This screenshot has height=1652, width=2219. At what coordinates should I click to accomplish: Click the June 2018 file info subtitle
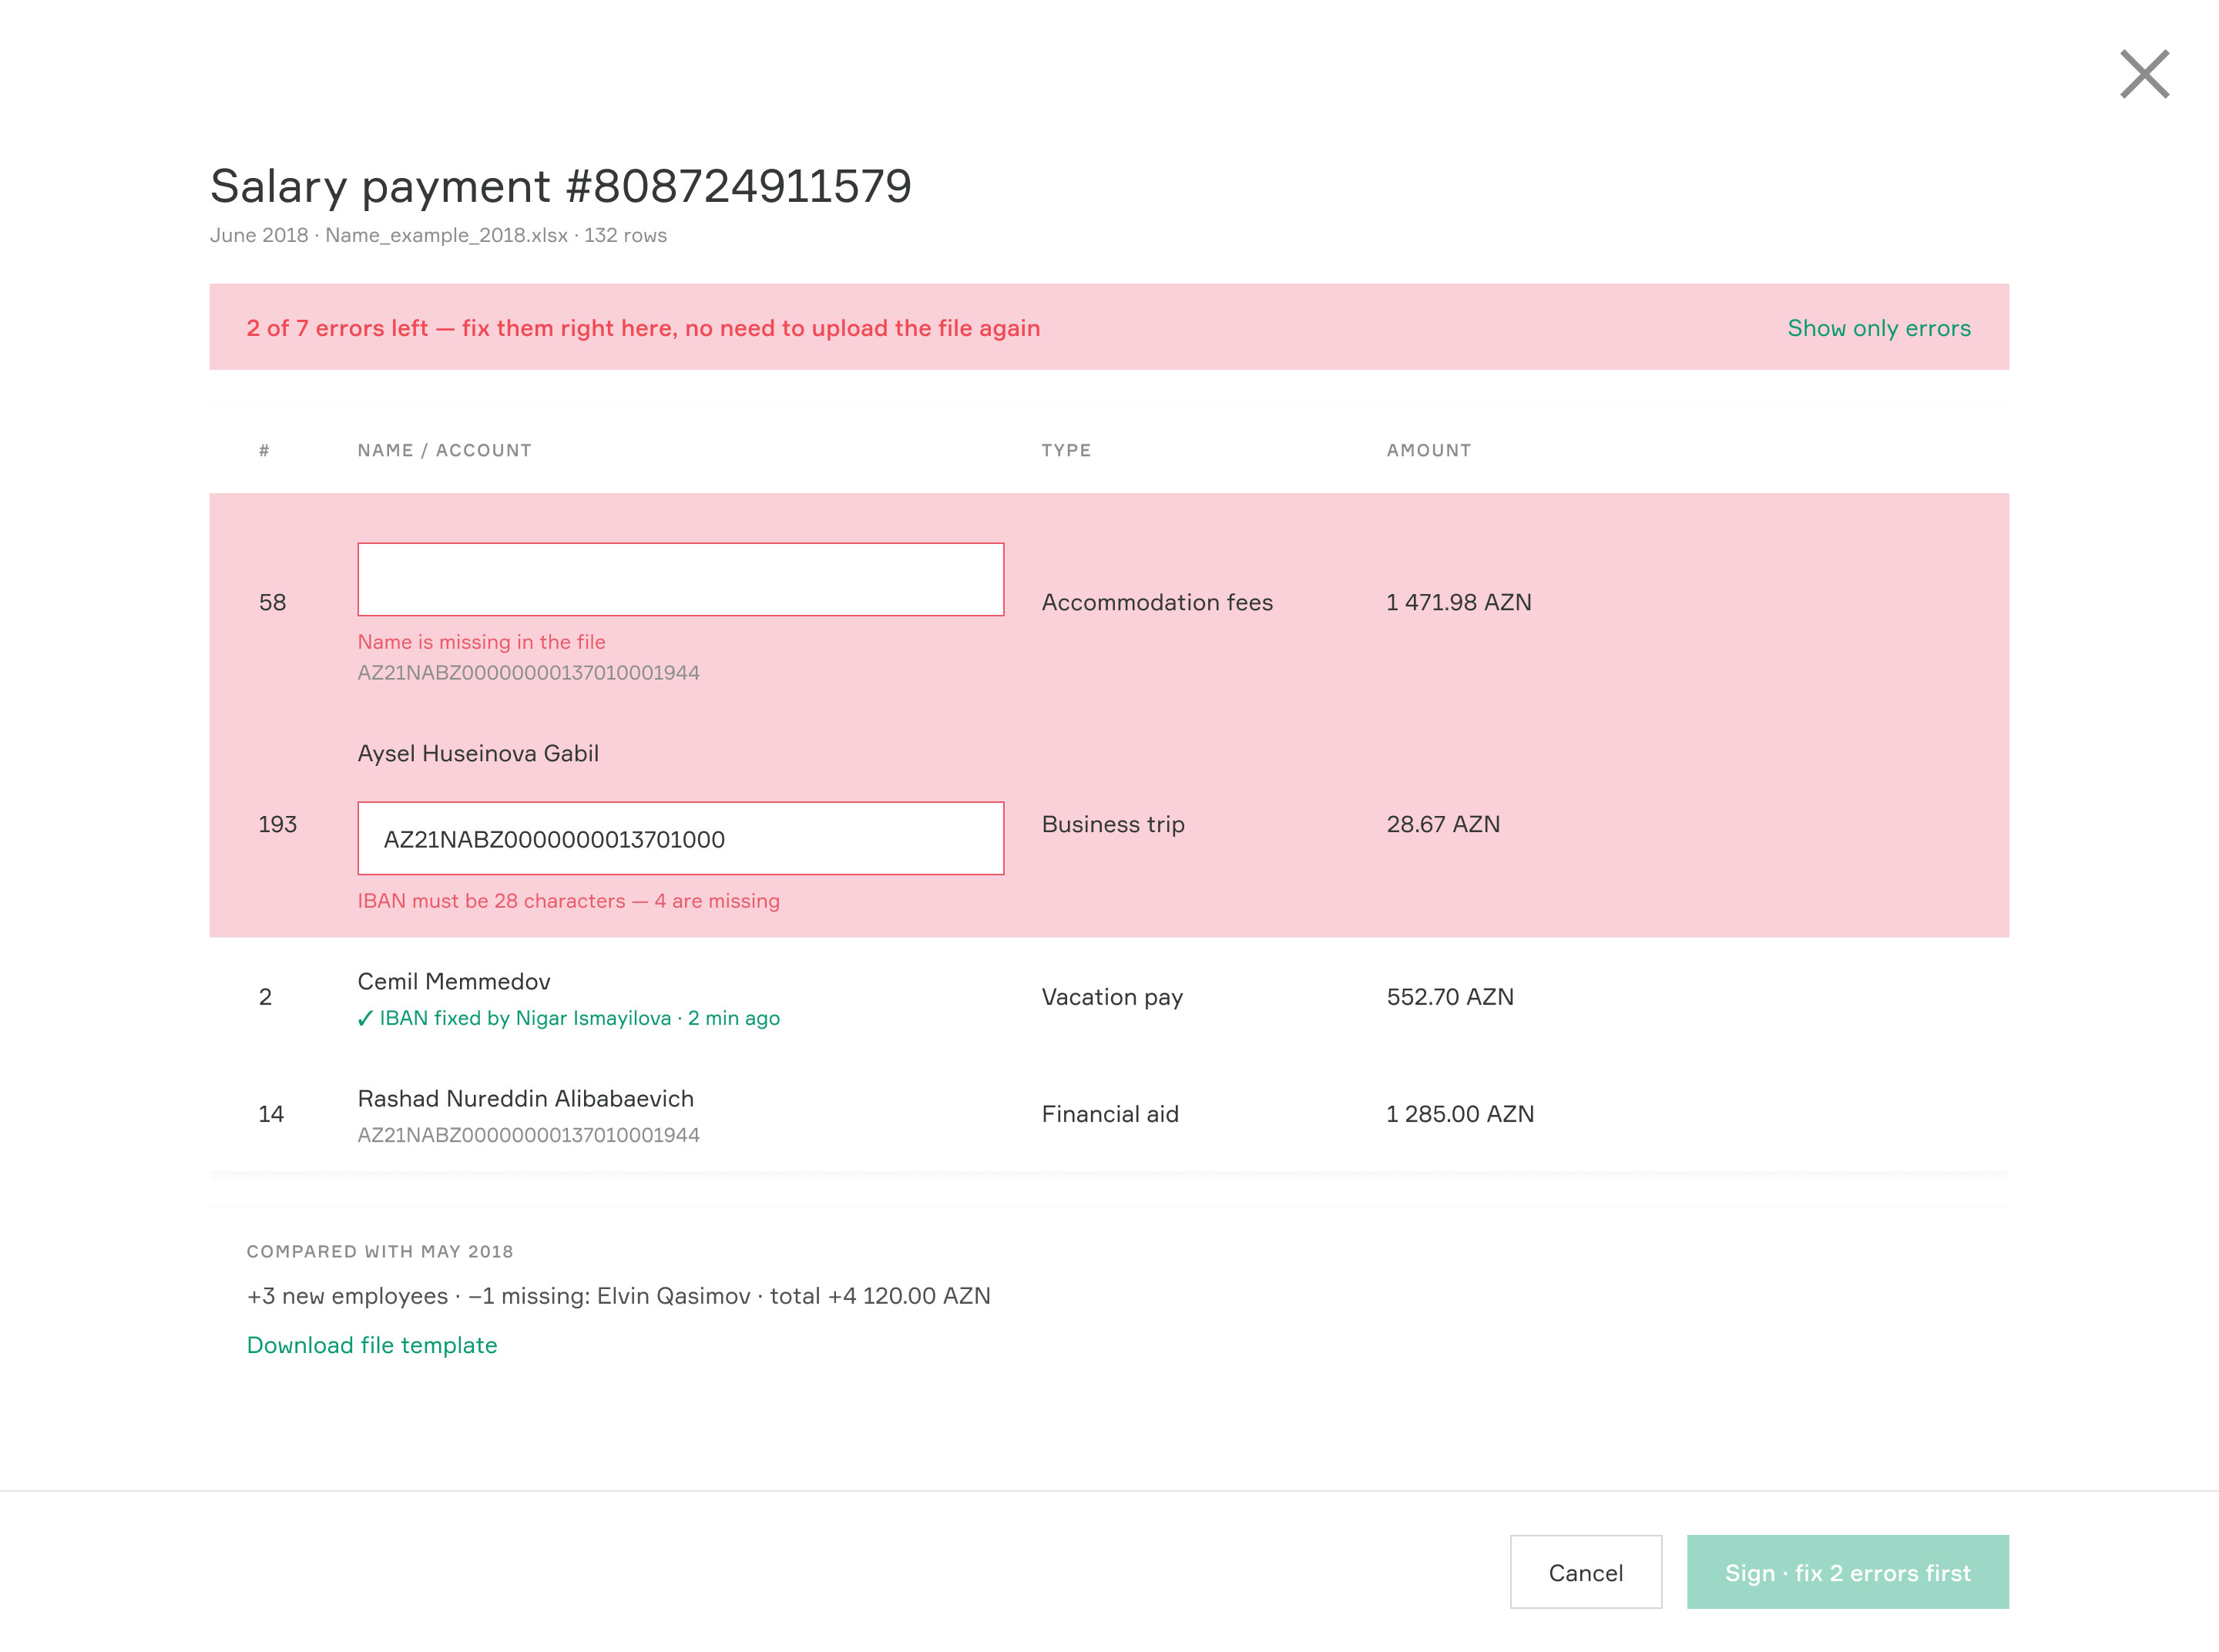click(438, 235)
